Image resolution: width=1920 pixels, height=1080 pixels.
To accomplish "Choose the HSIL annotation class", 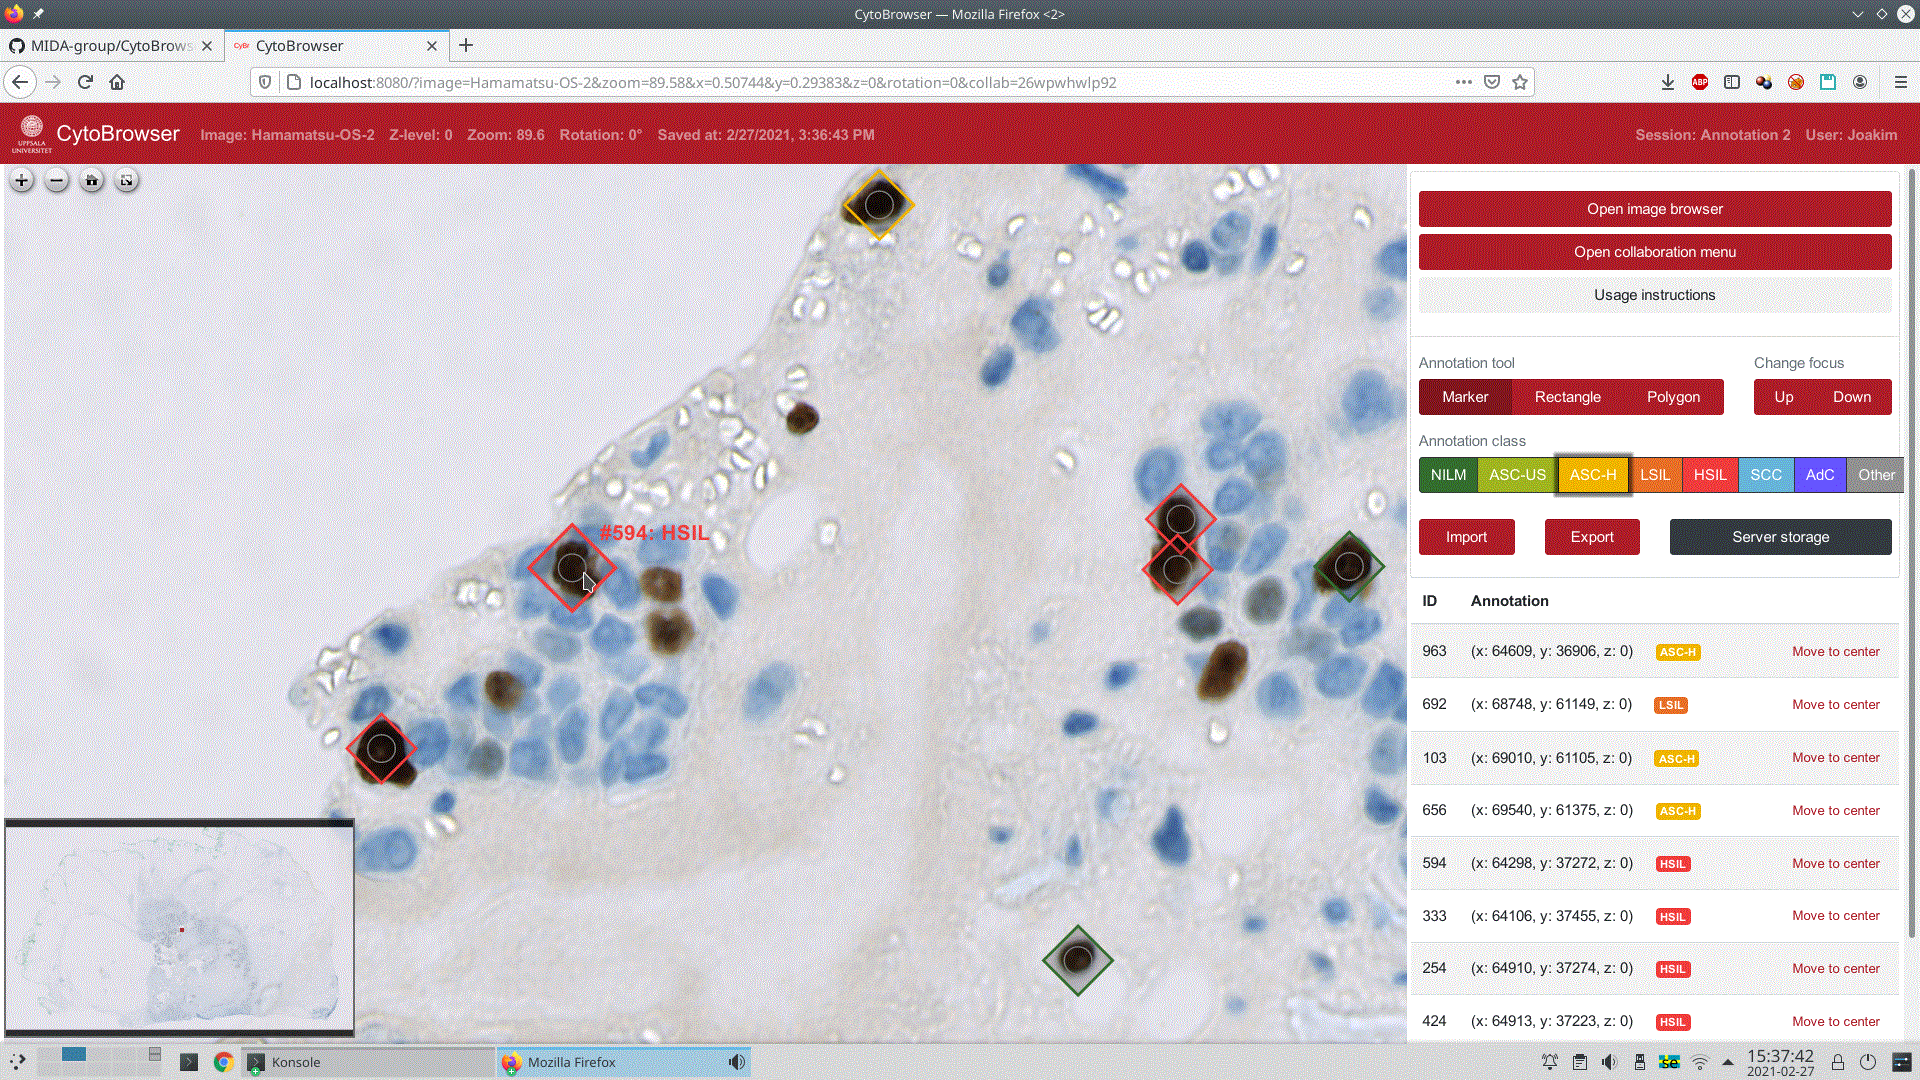I will tap(1710, 475).
